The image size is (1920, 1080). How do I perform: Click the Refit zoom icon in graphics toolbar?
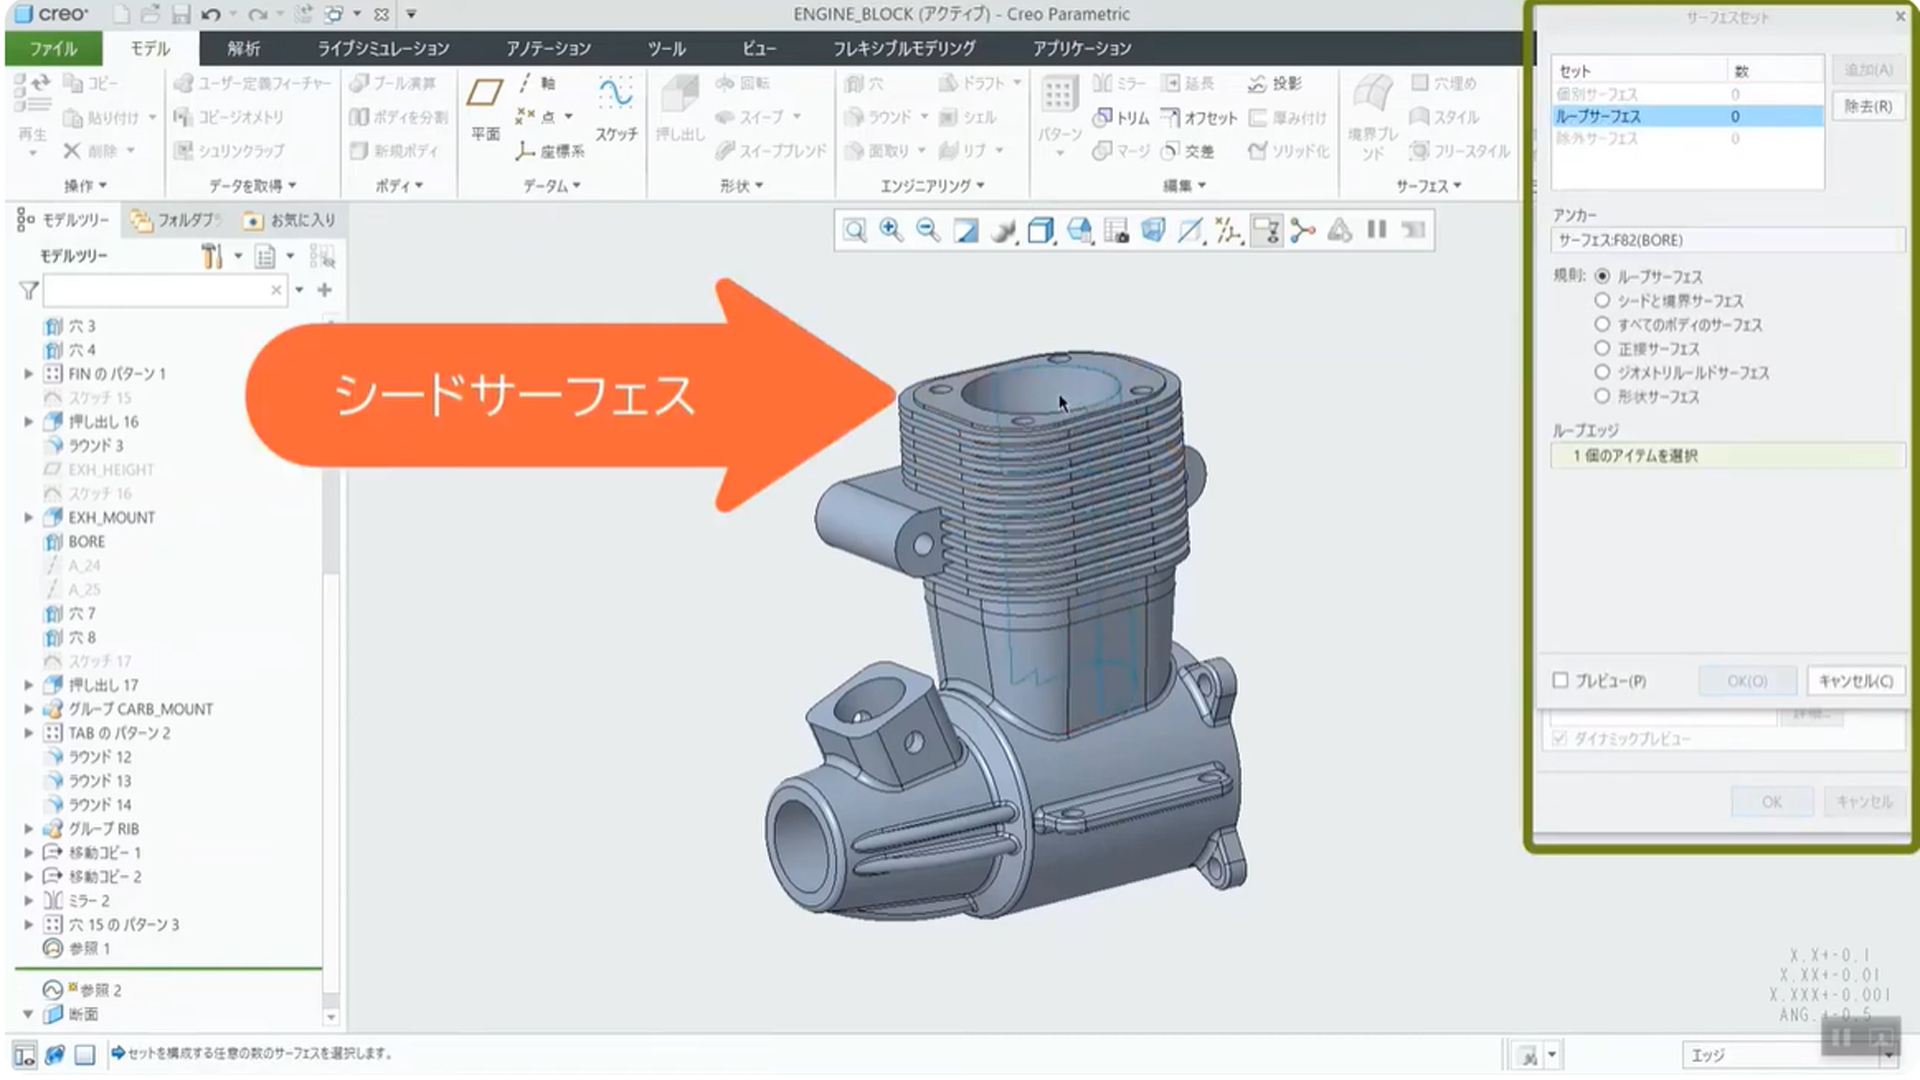pyautogui.click(x=855, y=231)
